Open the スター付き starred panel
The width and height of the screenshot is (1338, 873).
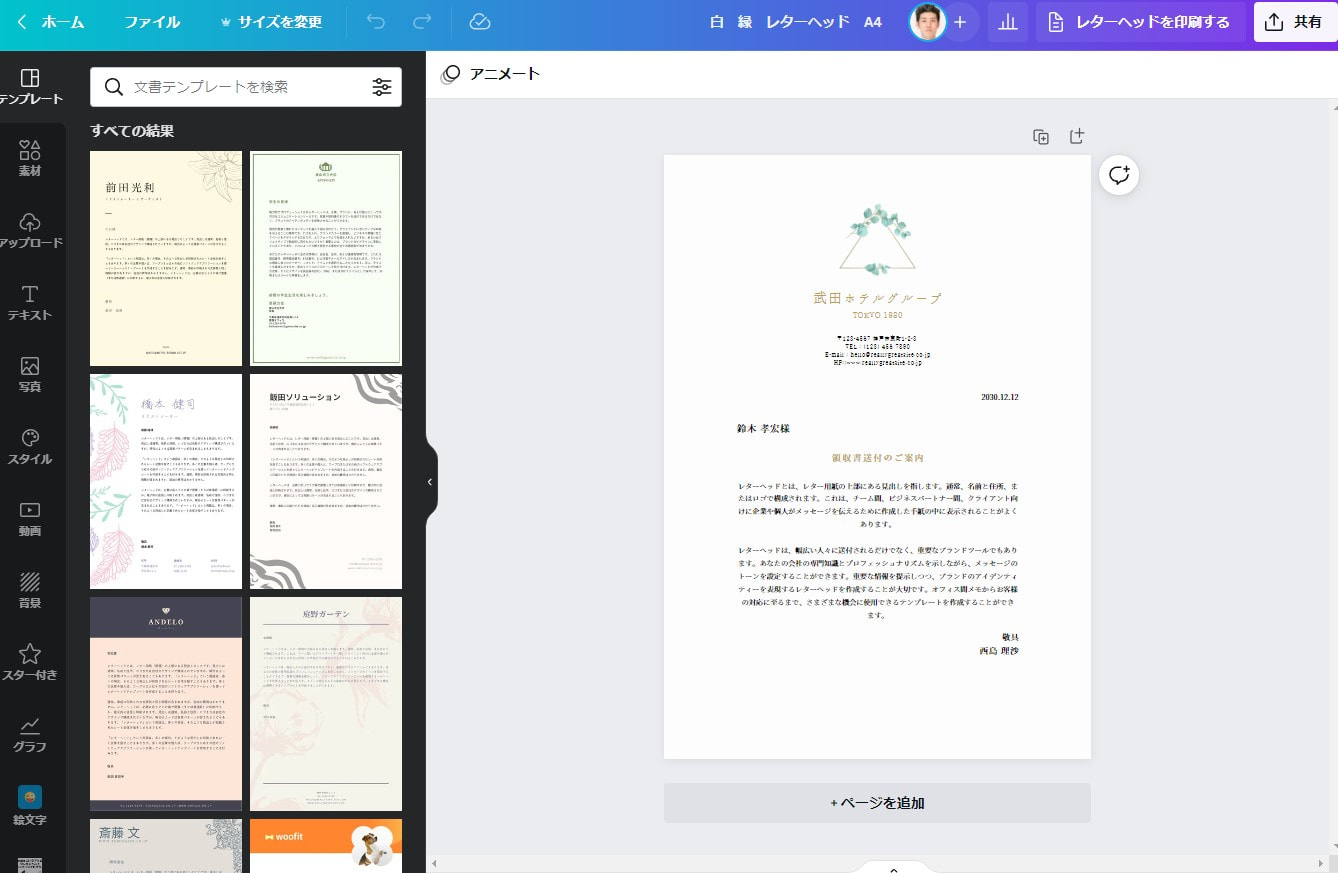(30, 663)
